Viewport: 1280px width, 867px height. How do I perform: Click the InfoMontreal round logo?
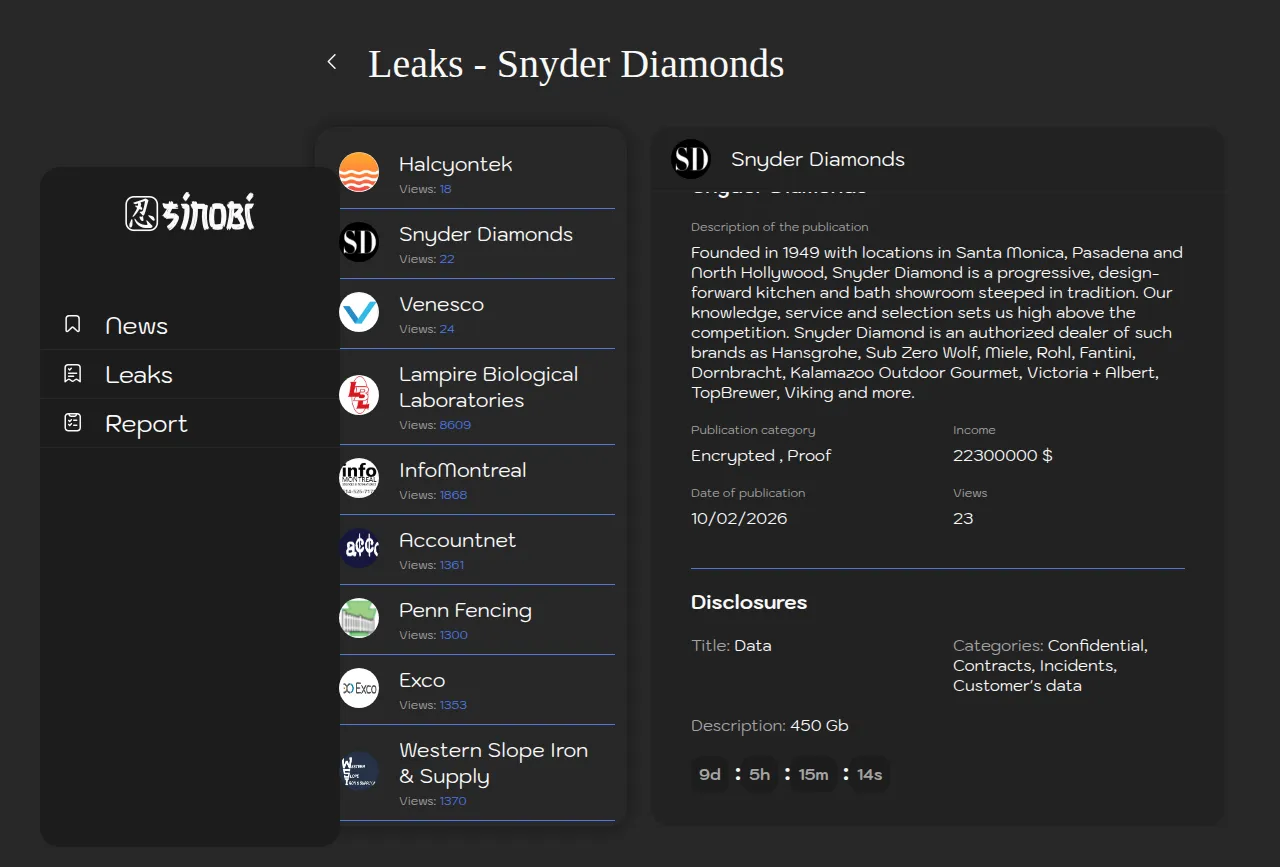click(x=359, y=478)
